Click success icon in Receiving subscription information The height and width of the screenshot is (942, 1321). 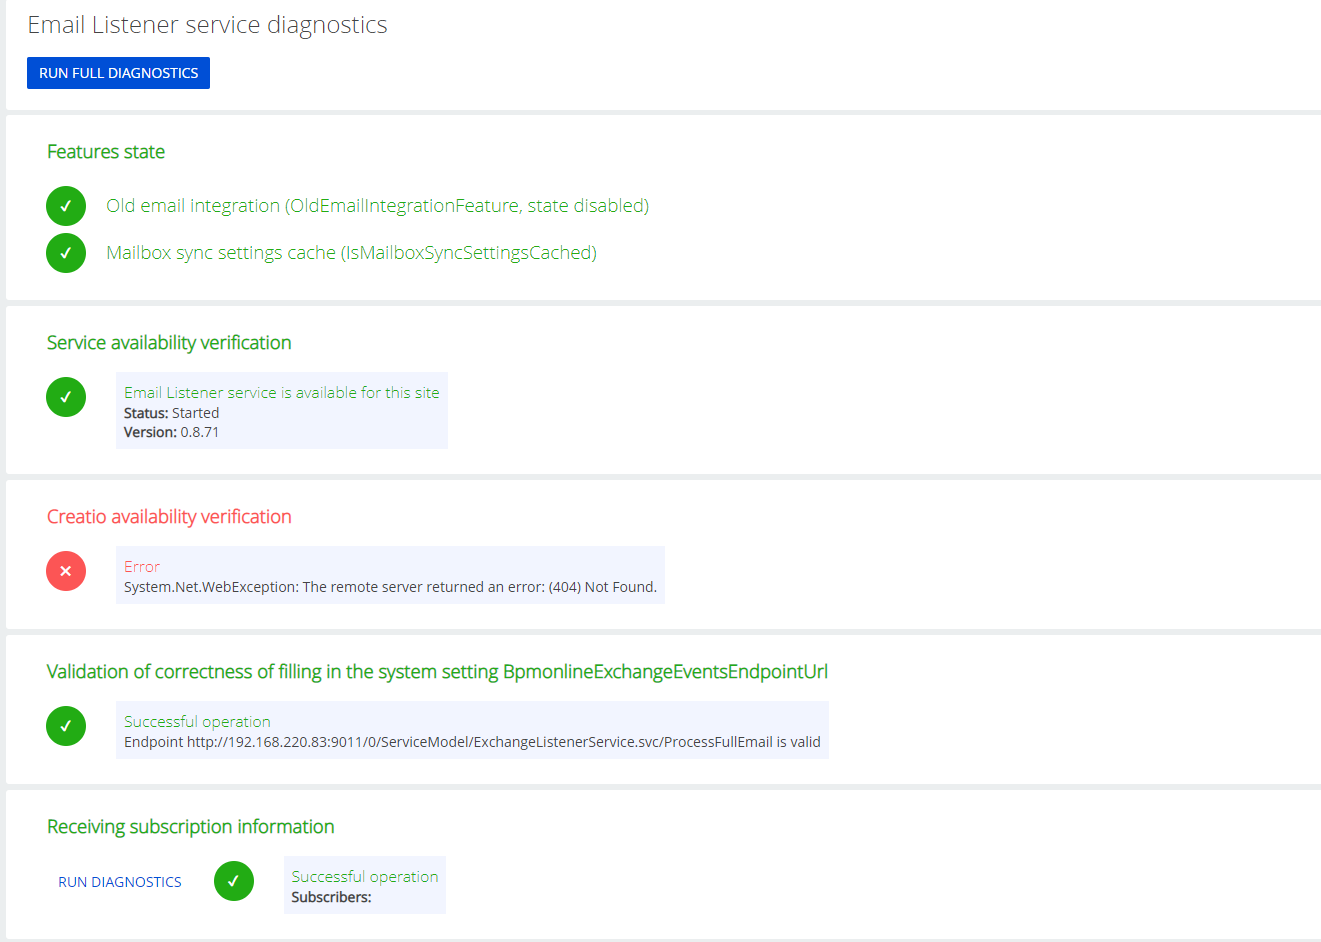tap(233, 881)
